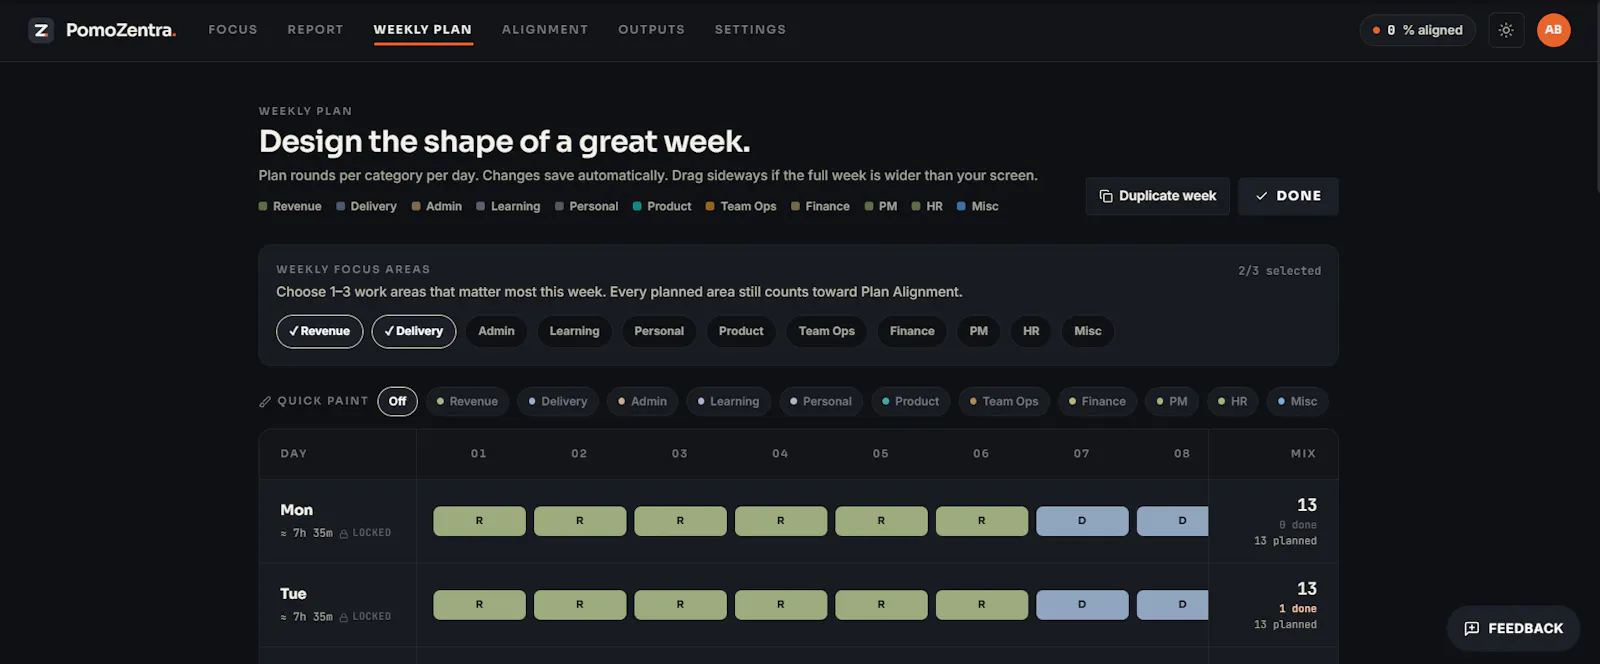
Task: Click the lock icon in Mon row
Action: coord(344,534)
